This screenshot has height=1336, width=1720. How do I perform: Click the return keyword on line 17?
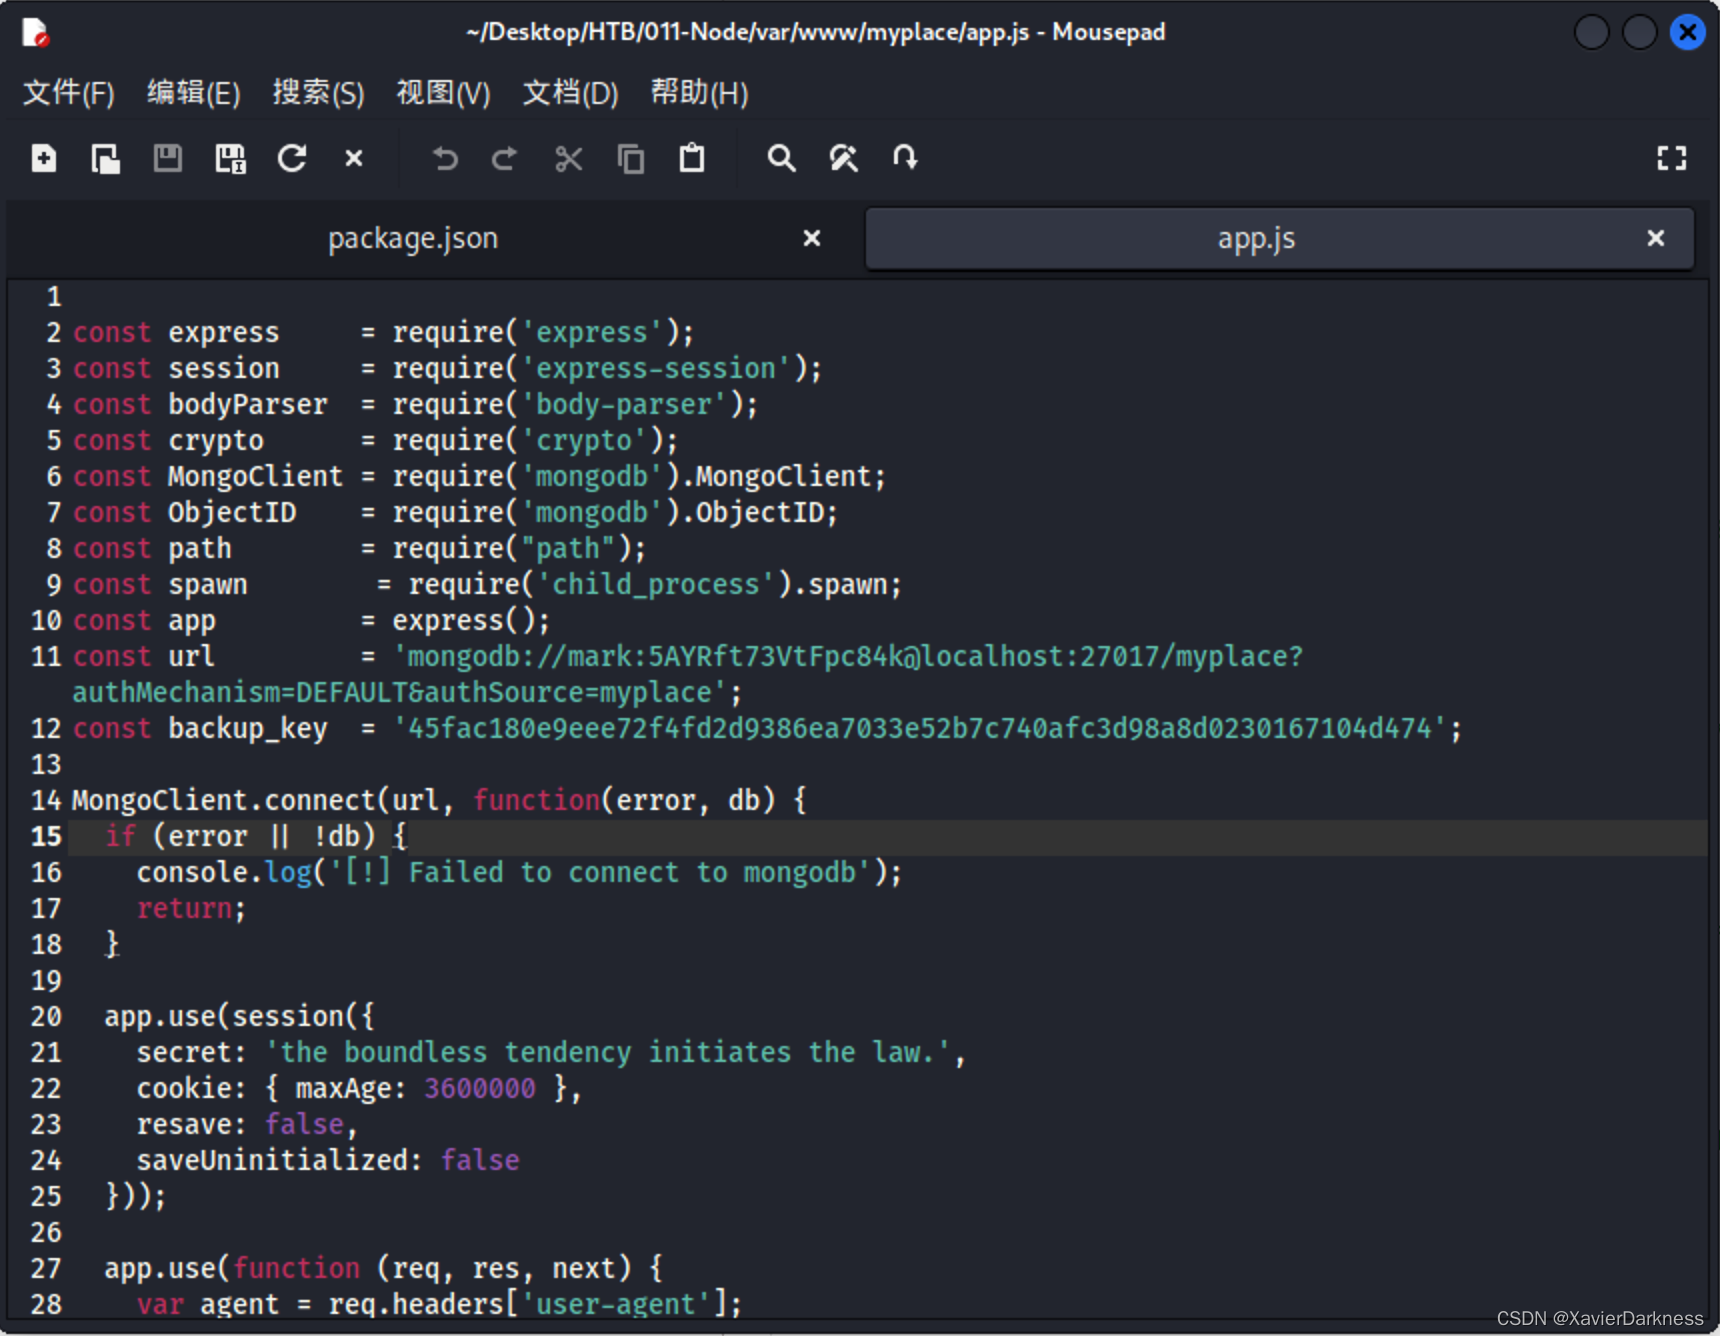184,908
